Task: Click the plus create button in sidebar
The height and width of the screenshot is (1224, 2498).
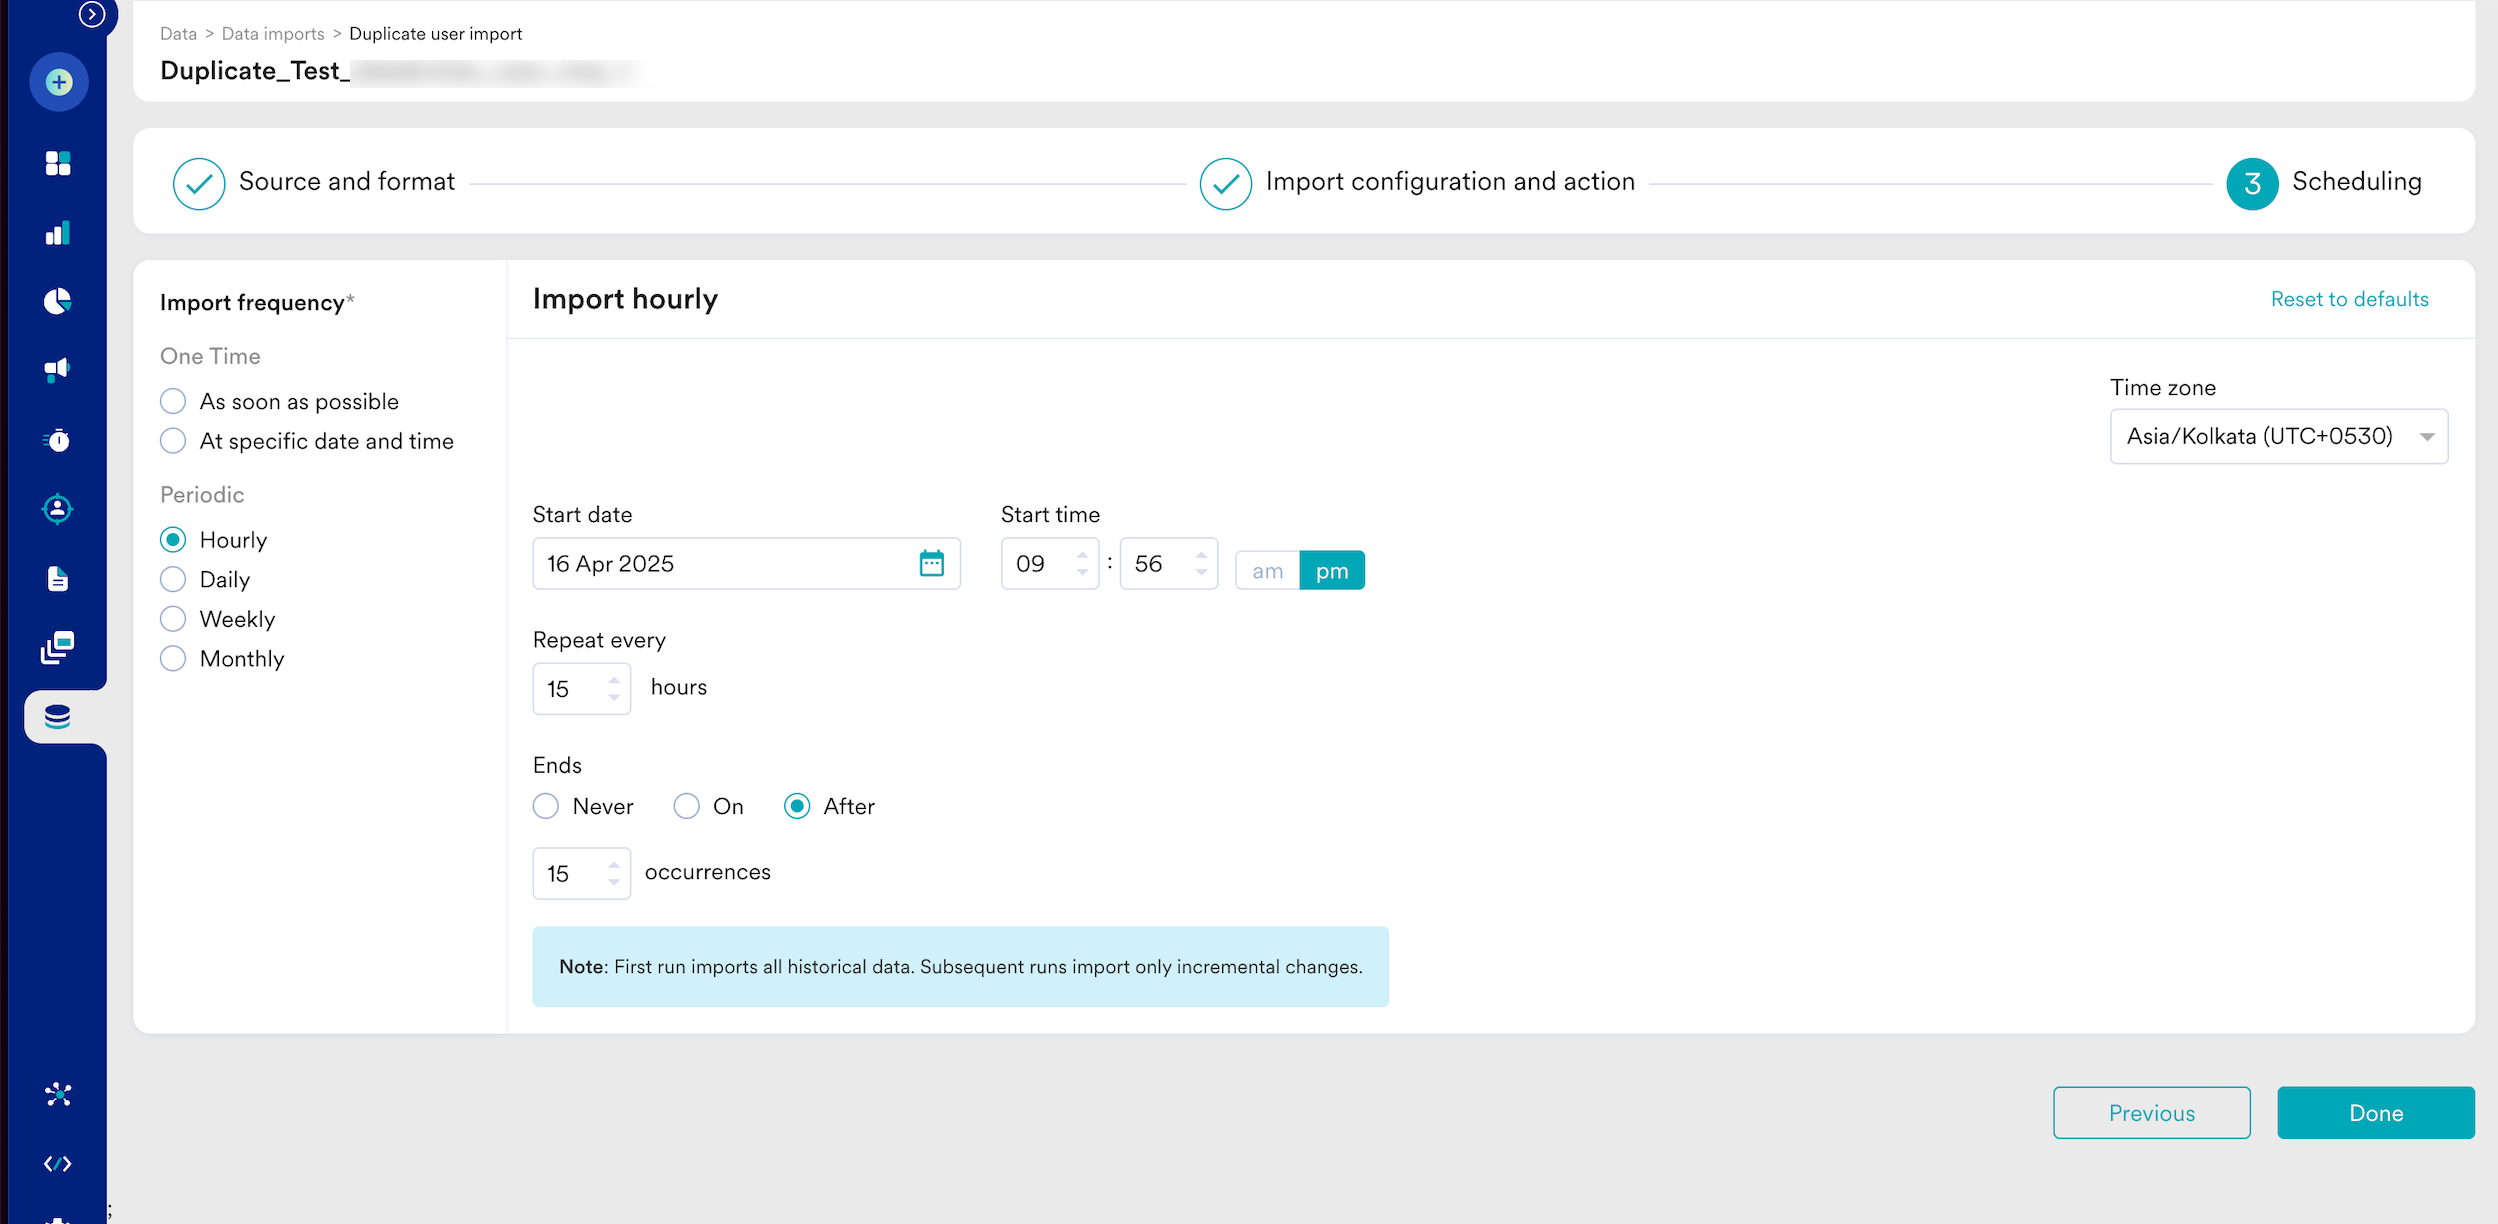Action: click(x=59, y=82)
